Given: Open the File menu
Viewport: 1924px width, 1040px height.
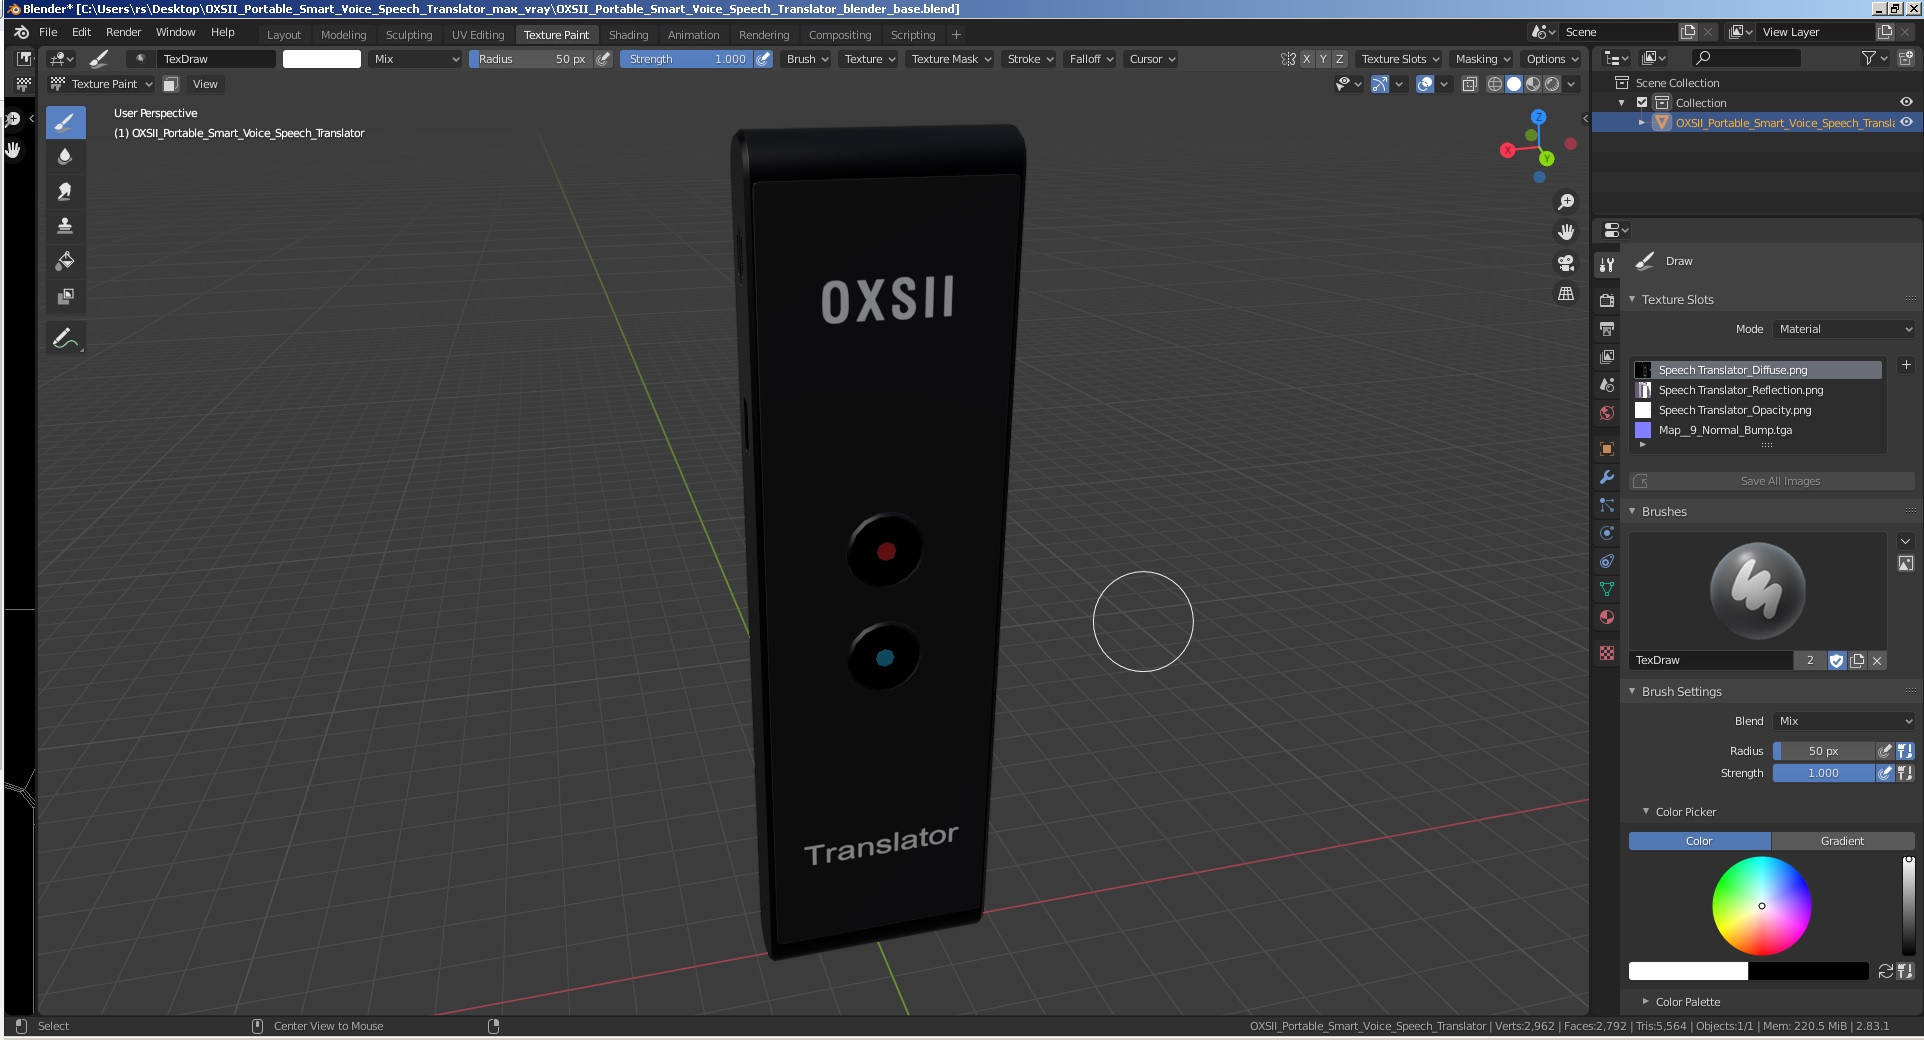Looking at the screenshot, I should (x=48, y=32).
